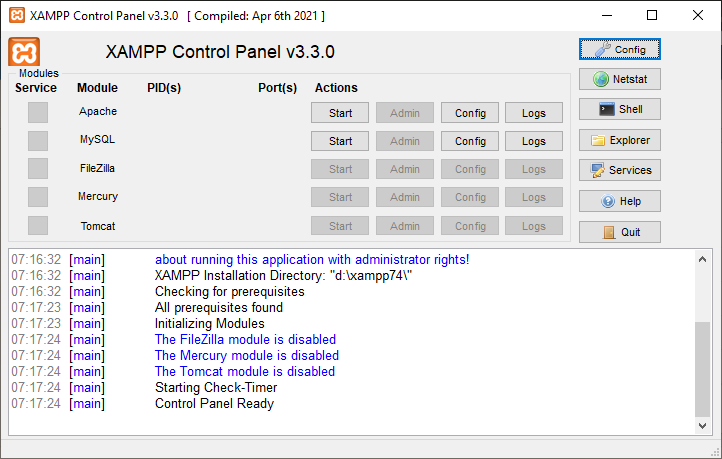This screenshot has height=459, width=722.
Task: Click log warning about administrator rights
Action: pyautogui.click(x=312, y=260)
